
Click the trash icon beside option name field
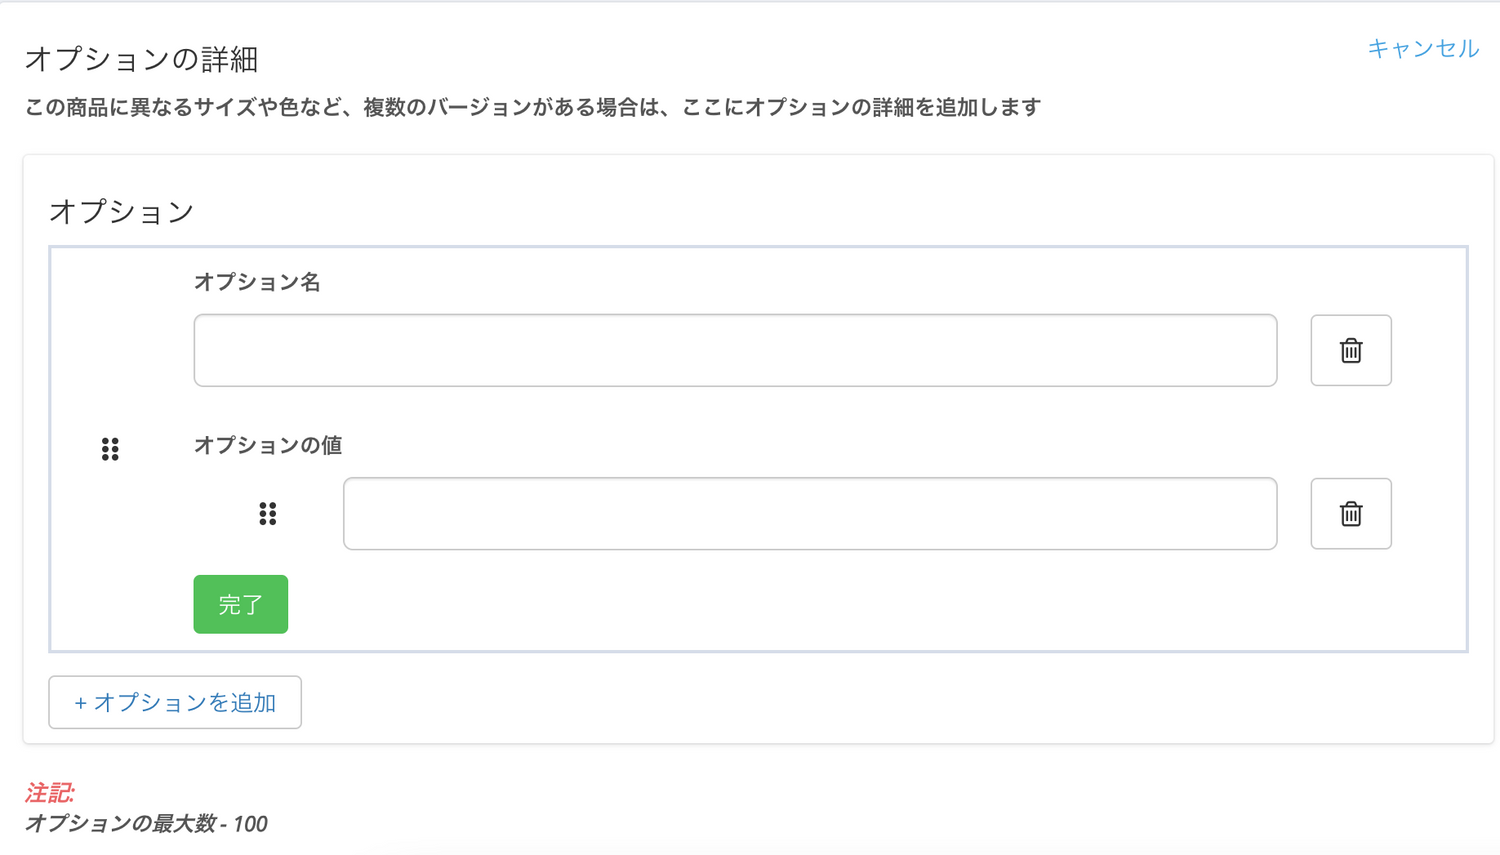[1350, 350]
